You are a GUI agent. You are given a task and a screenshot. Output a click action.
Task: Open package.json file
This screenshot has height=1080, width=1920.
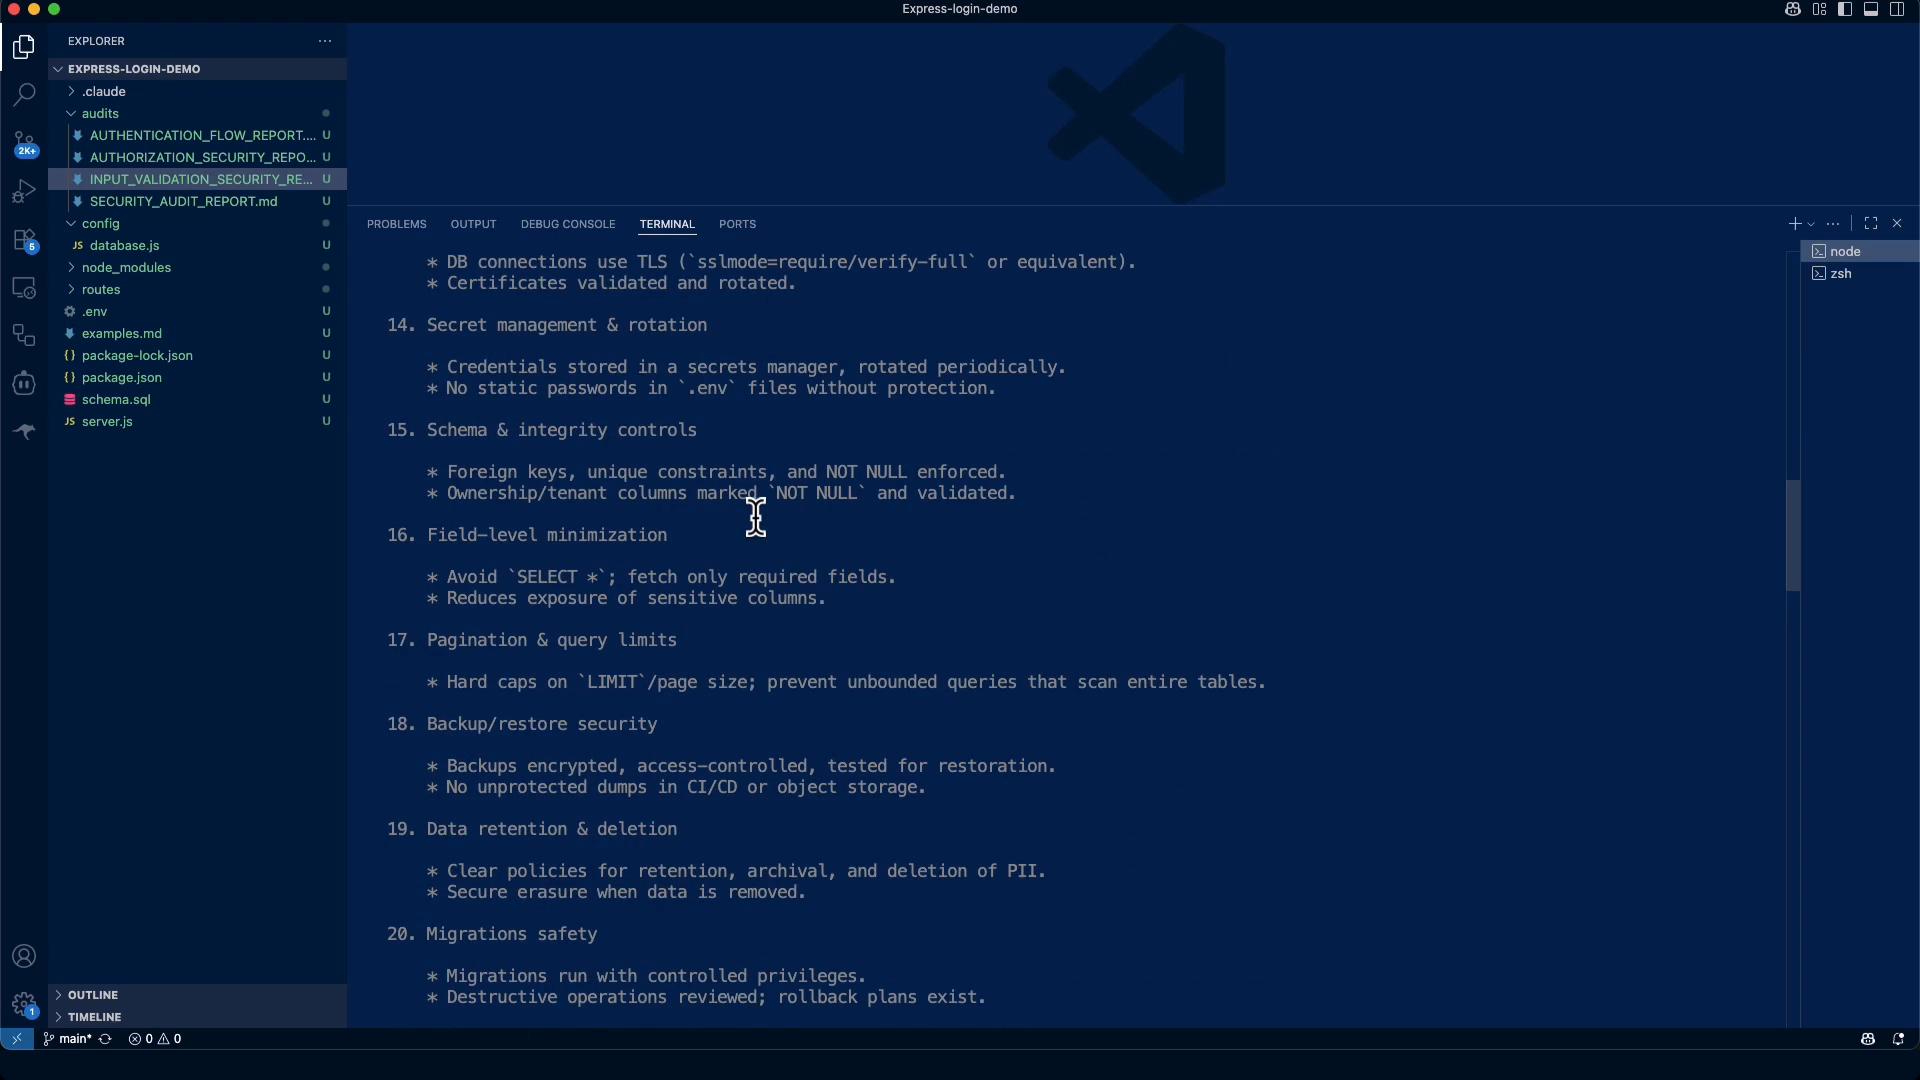(197, 377)
